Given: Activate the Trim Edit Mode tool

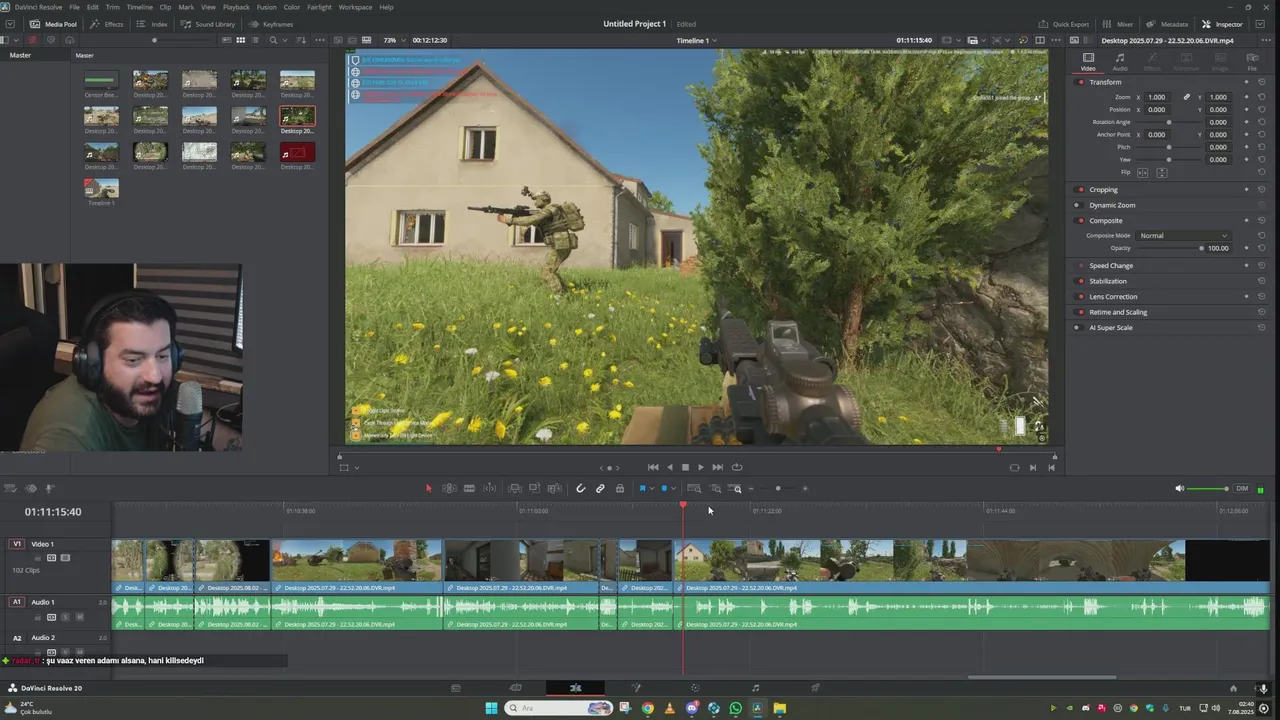Looking at the screenshot, I should coord(449,488).
